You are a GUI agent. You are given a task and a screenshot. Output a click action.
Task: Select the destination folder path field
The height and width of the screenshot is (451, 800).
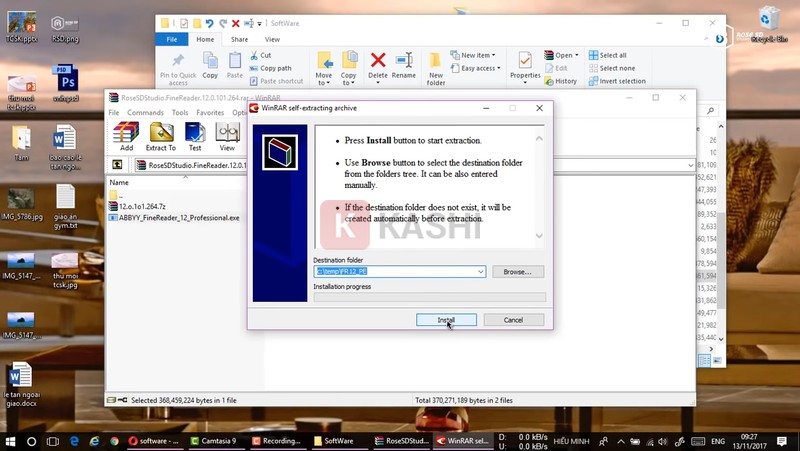399,271
